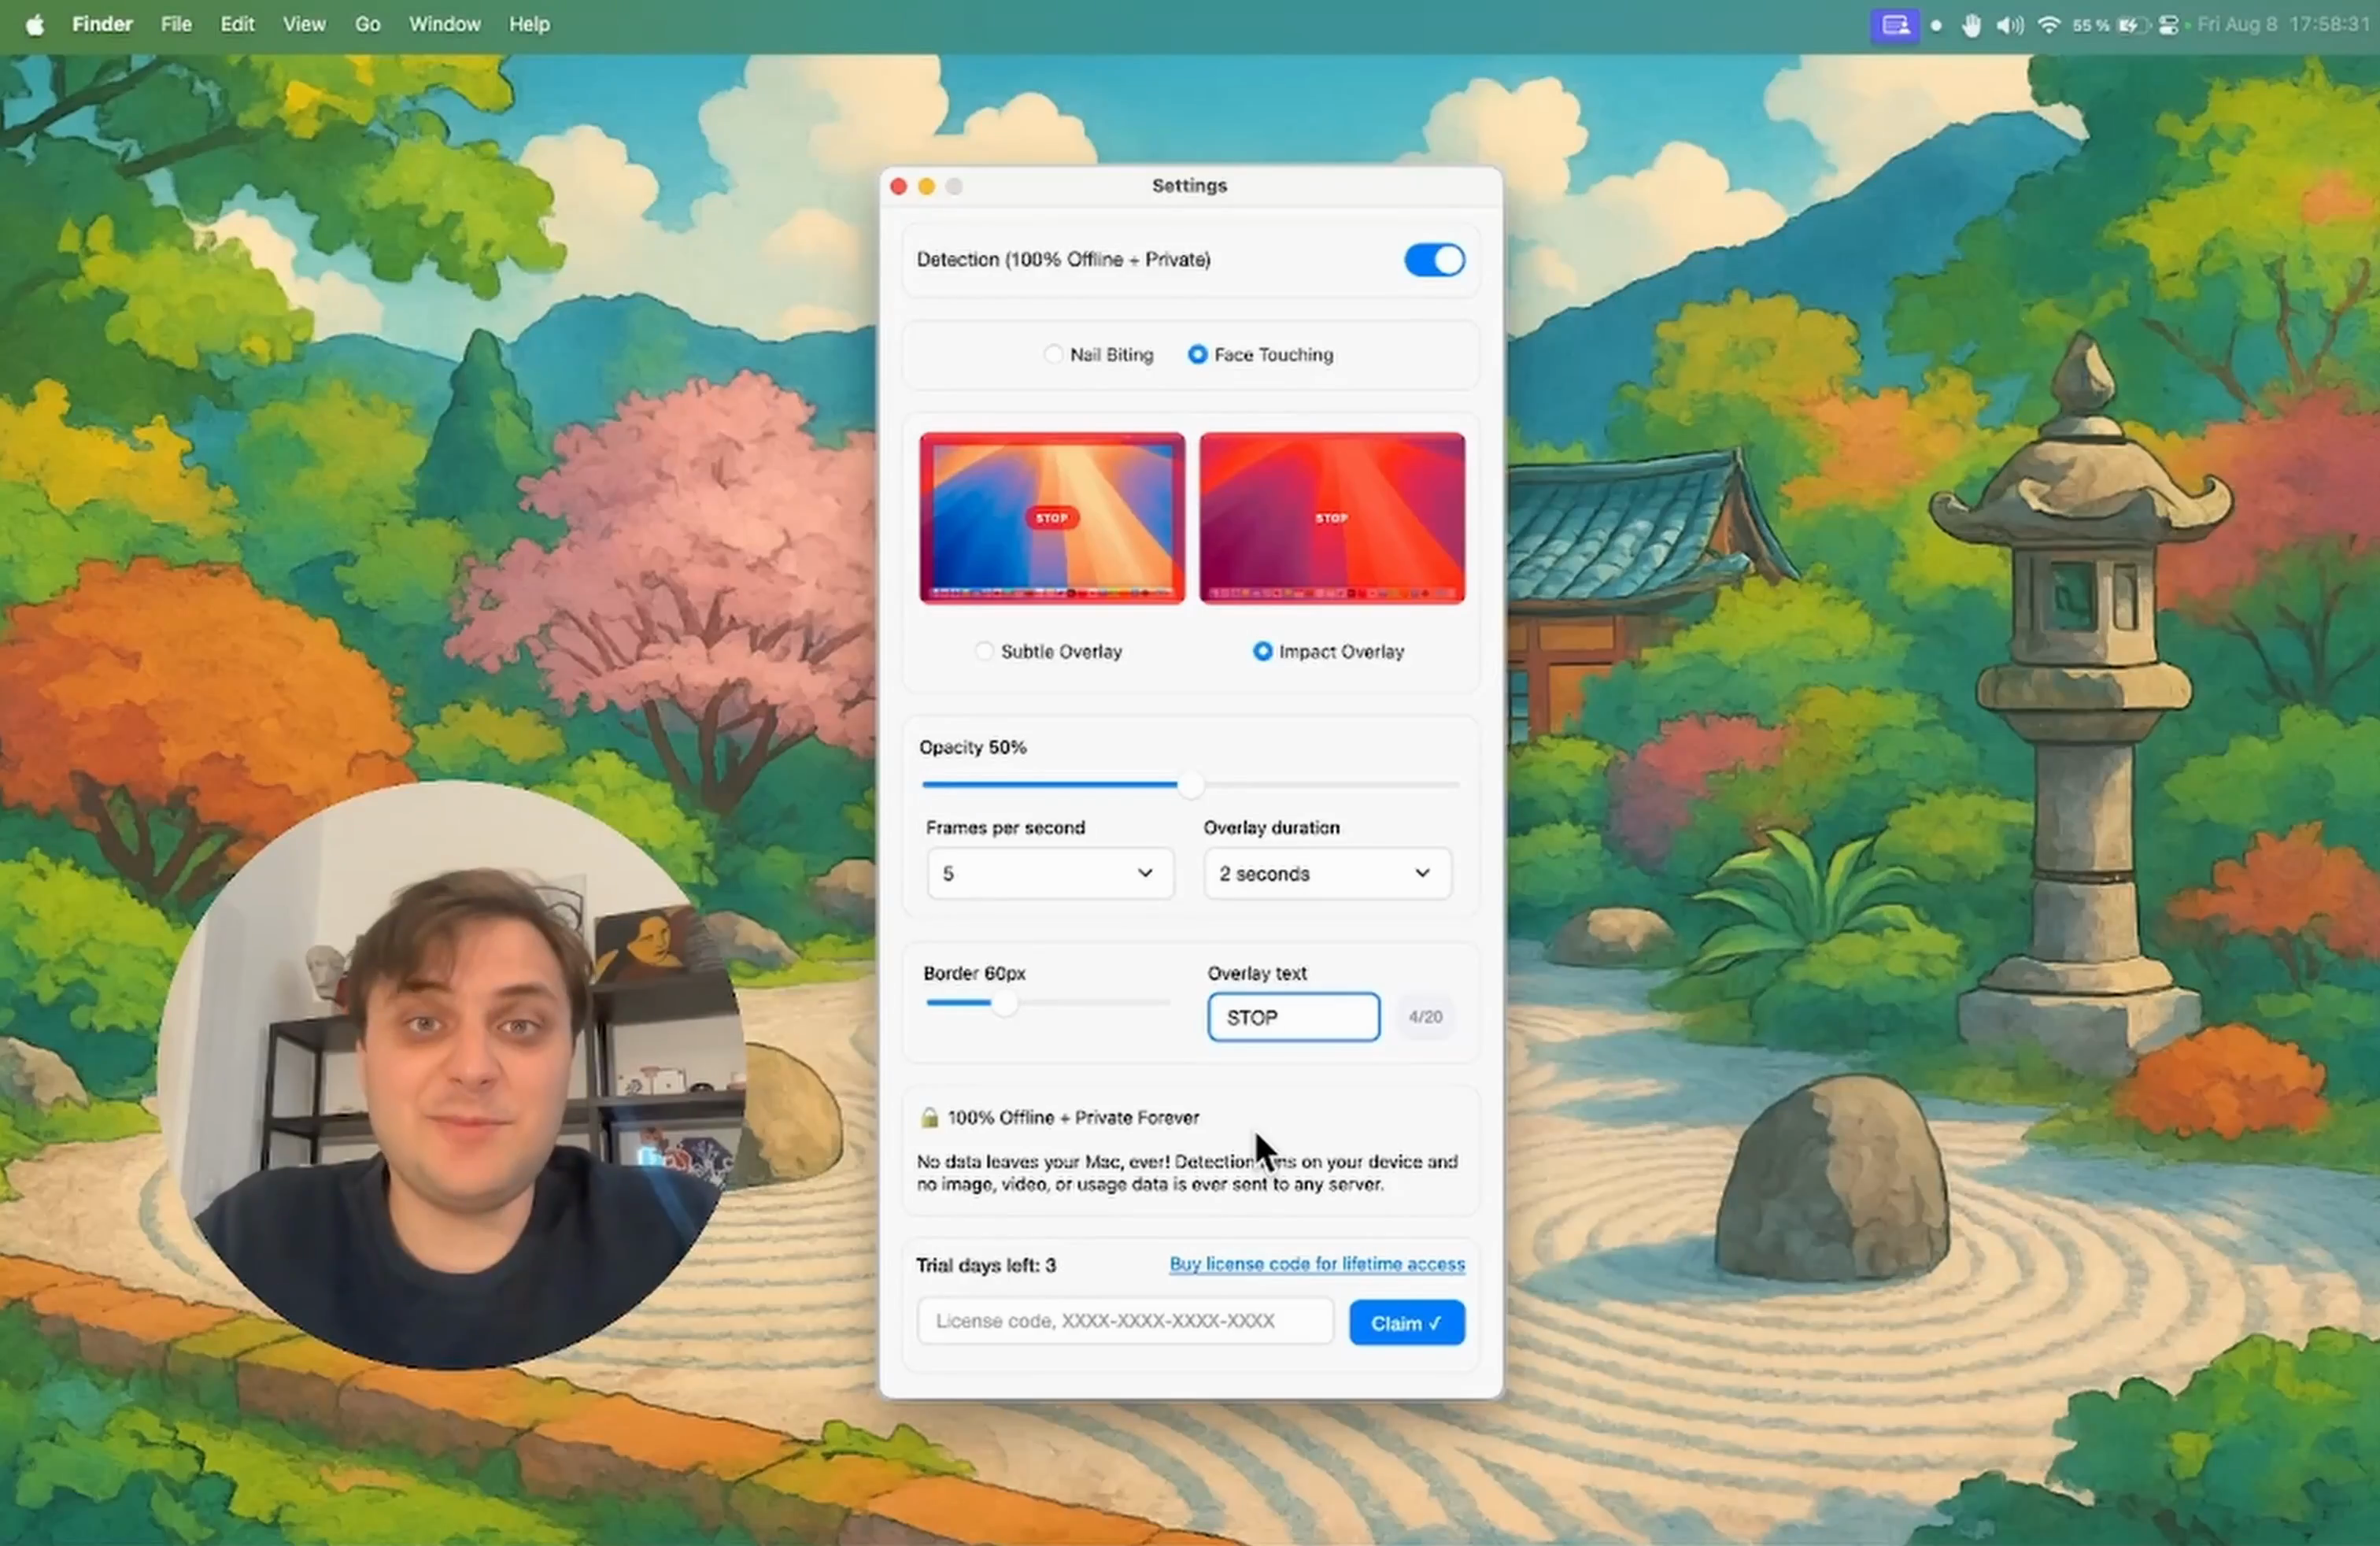This screenshot has height=1546, width=2380.
Task: Click the Subtle Overlay preview thumbnail
Action: click(1052, 518)
